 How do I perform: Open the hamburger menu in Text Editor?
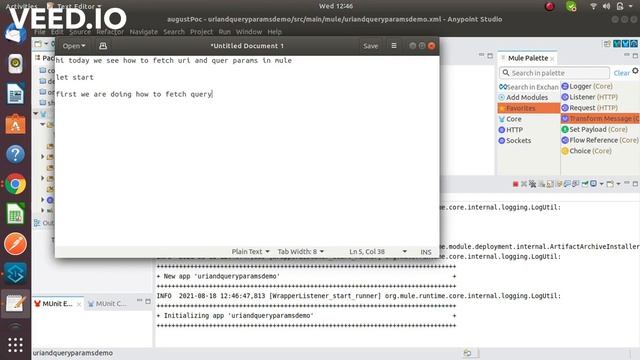coord(394,46)
